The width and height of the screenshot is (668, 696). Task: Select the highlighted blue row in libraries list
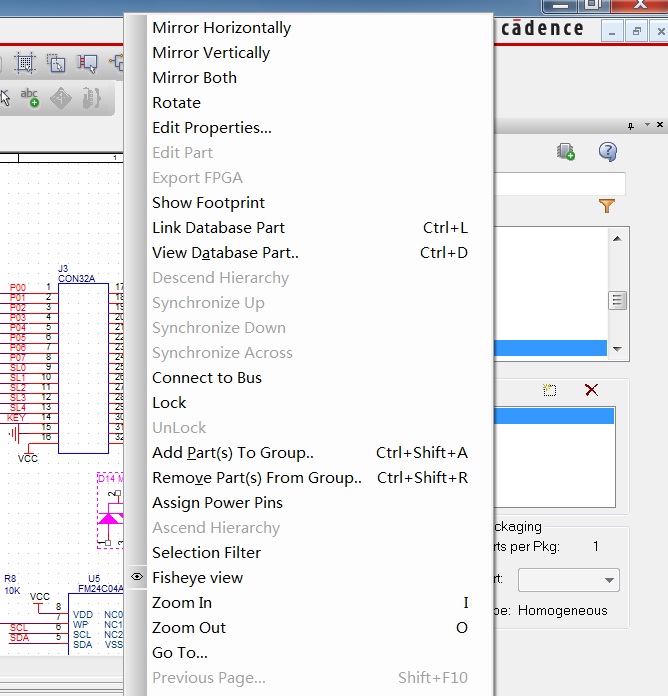[553, 416]
